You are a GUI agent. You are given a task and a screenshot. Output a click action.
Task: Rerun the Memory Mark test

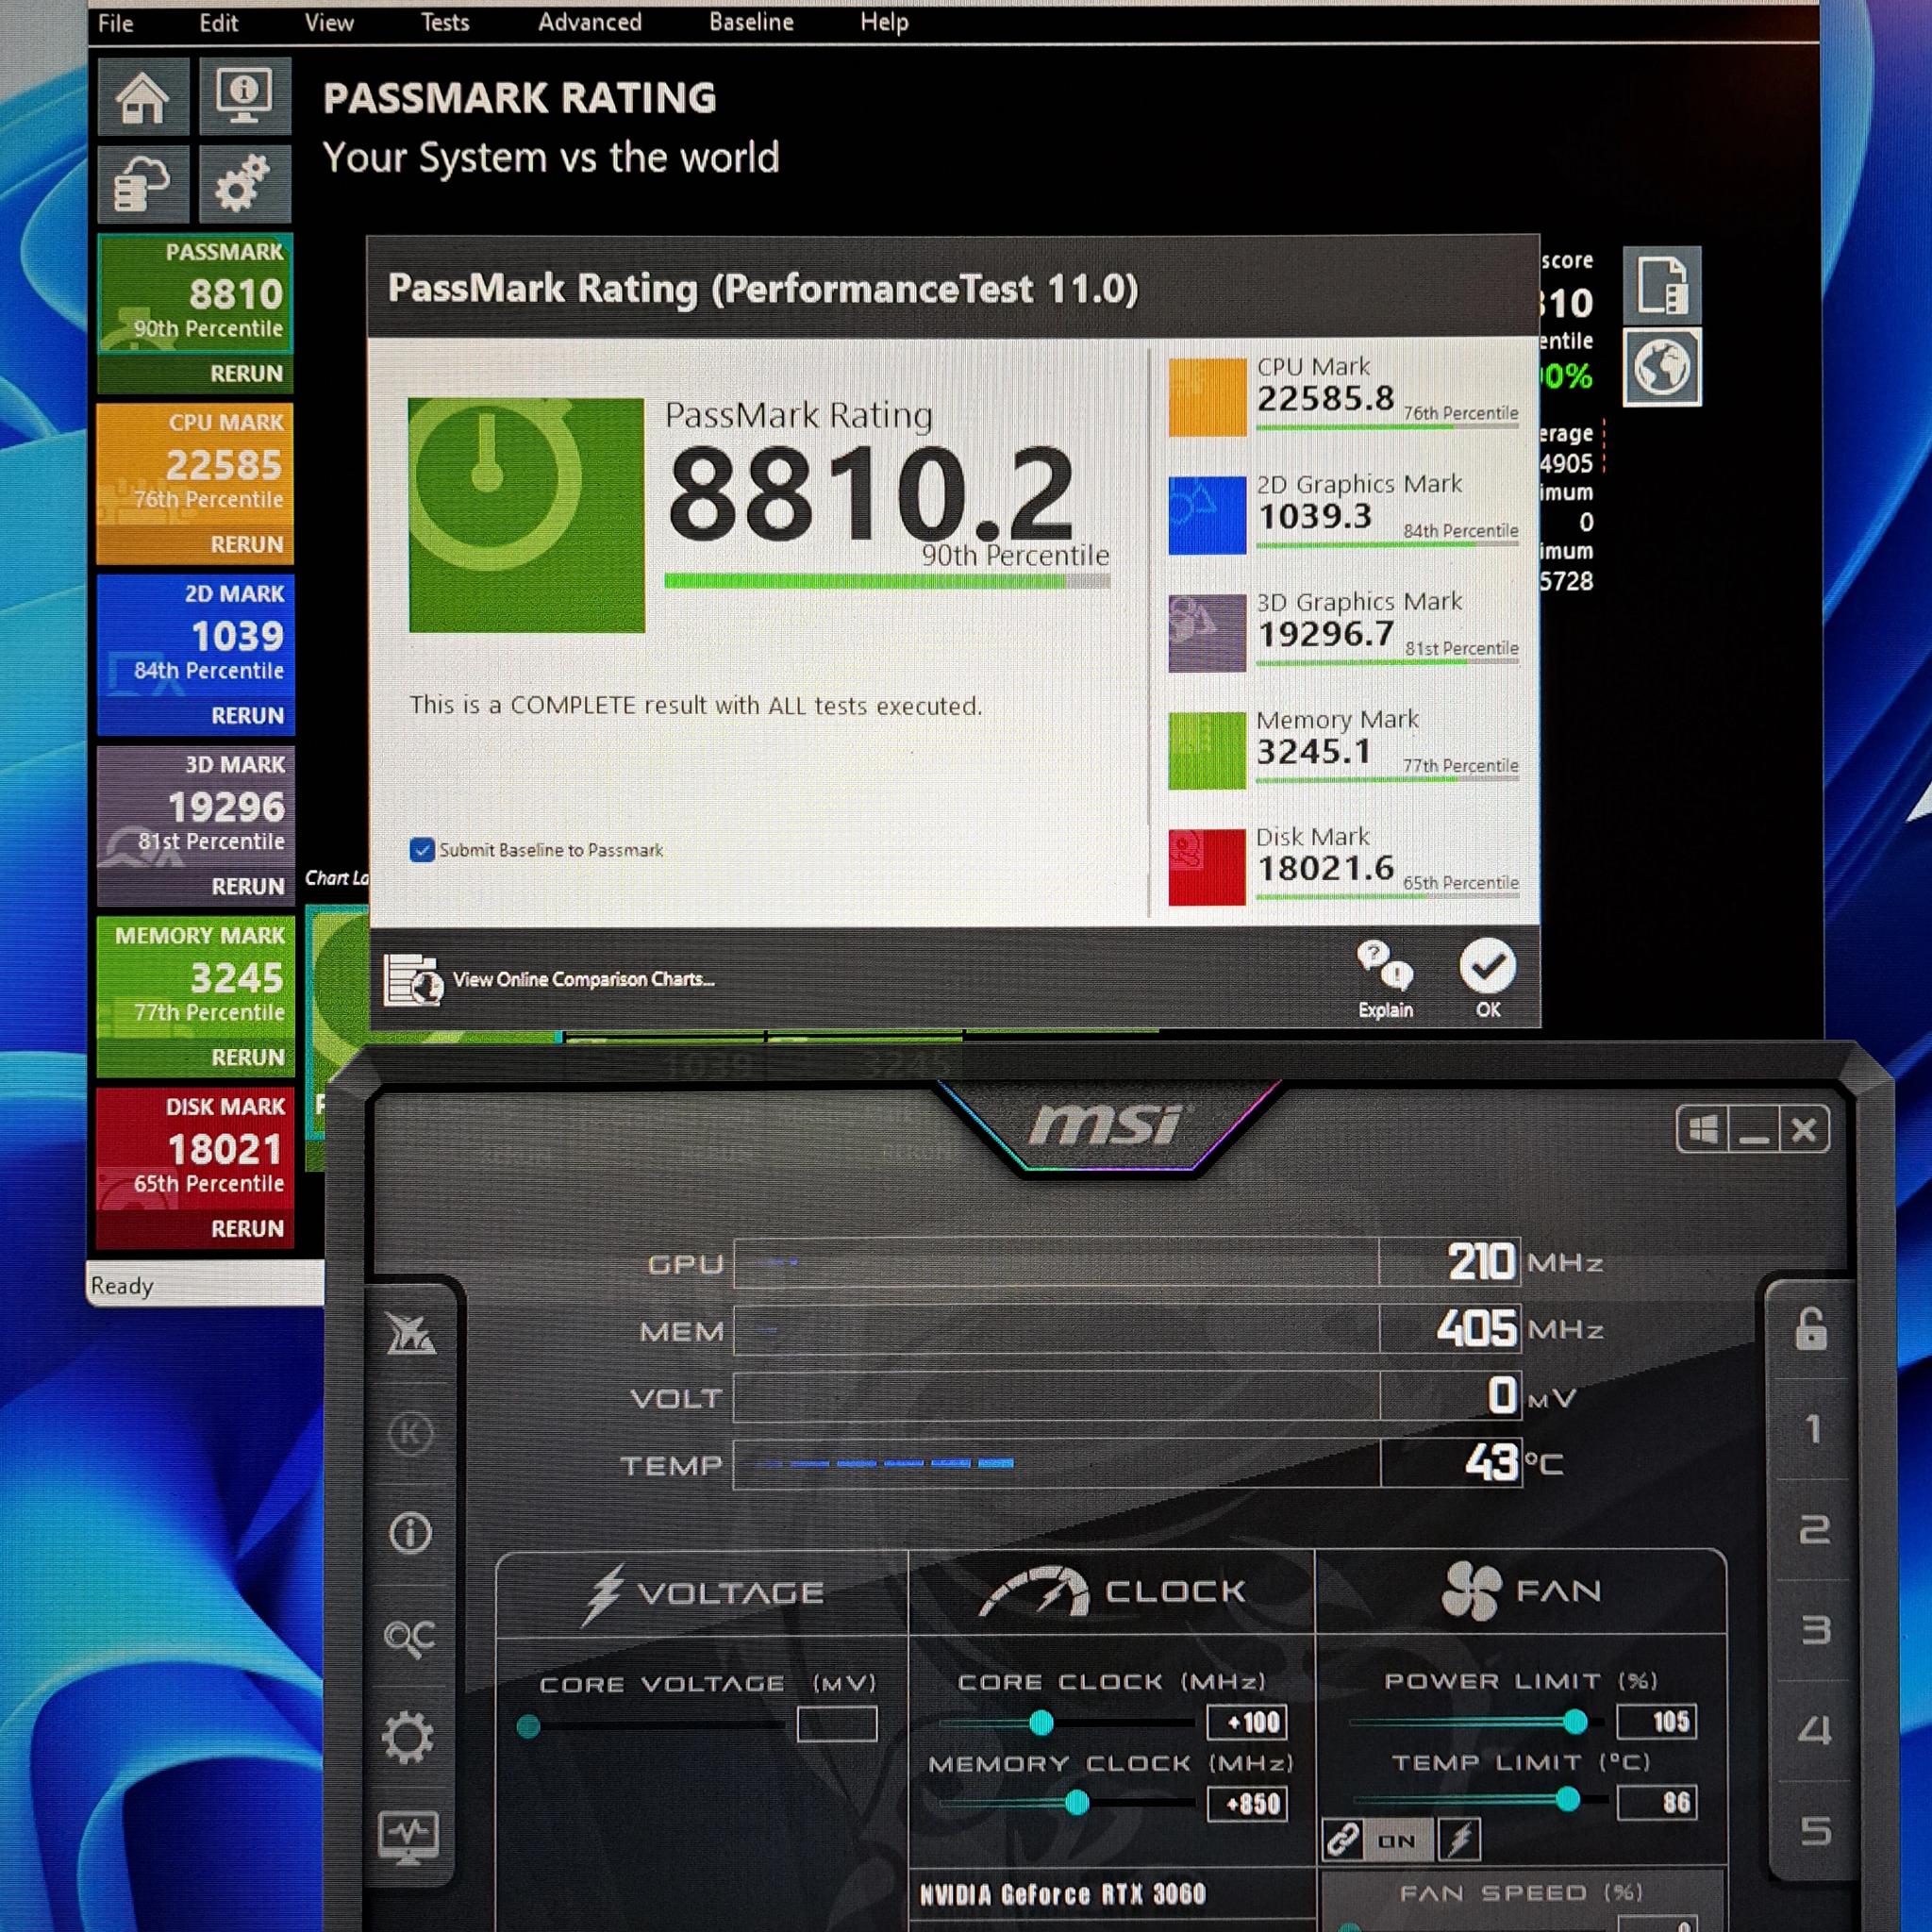pyautogui.click(x=247, y=1058)
